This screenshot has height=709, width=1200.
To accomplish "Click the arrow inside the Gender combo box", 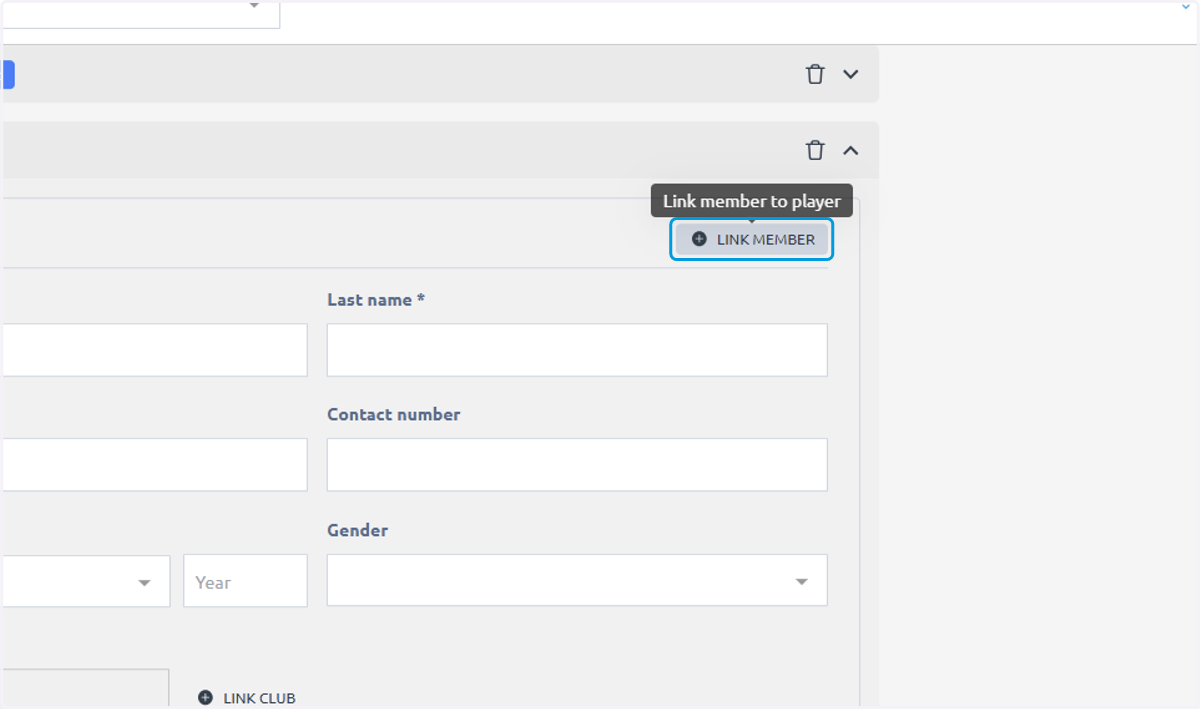I will point(801,581).
